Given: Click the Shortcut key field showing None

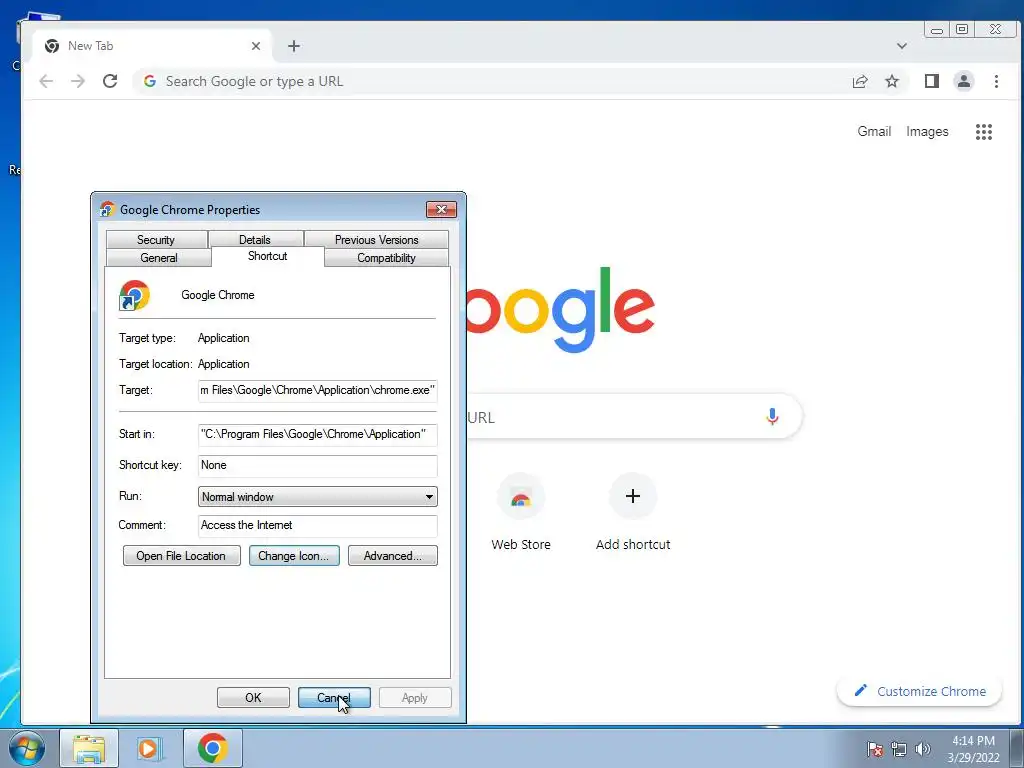Looking at the screenshot, I should (317, 466).
